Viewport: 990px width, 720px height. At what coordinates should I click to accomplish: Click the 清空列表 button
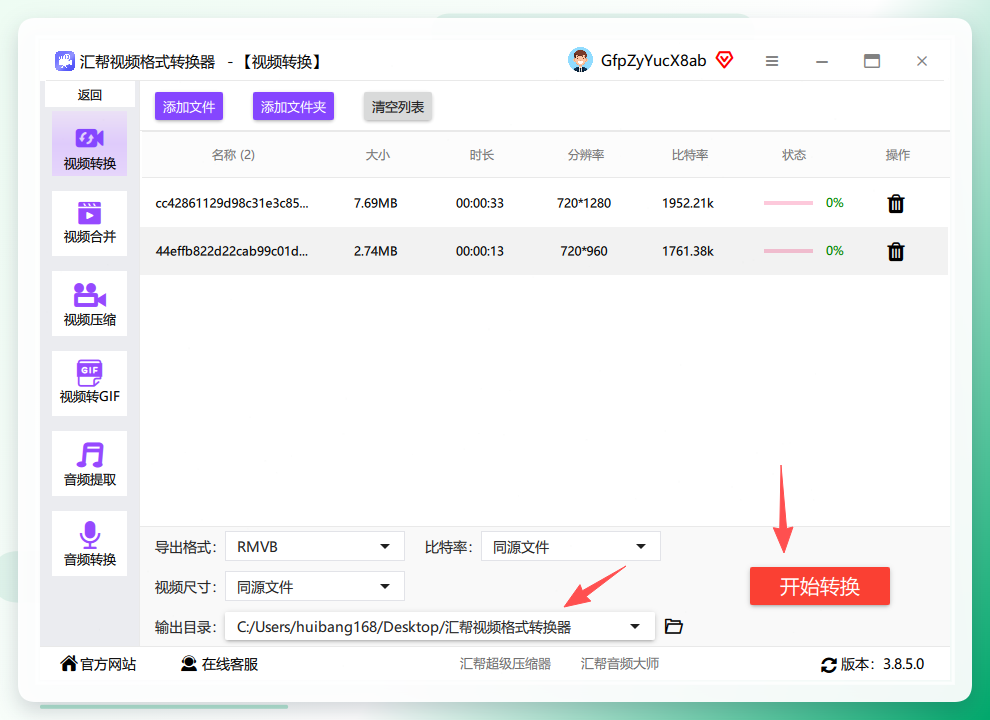pyautogui.click(x=398, y=107)
